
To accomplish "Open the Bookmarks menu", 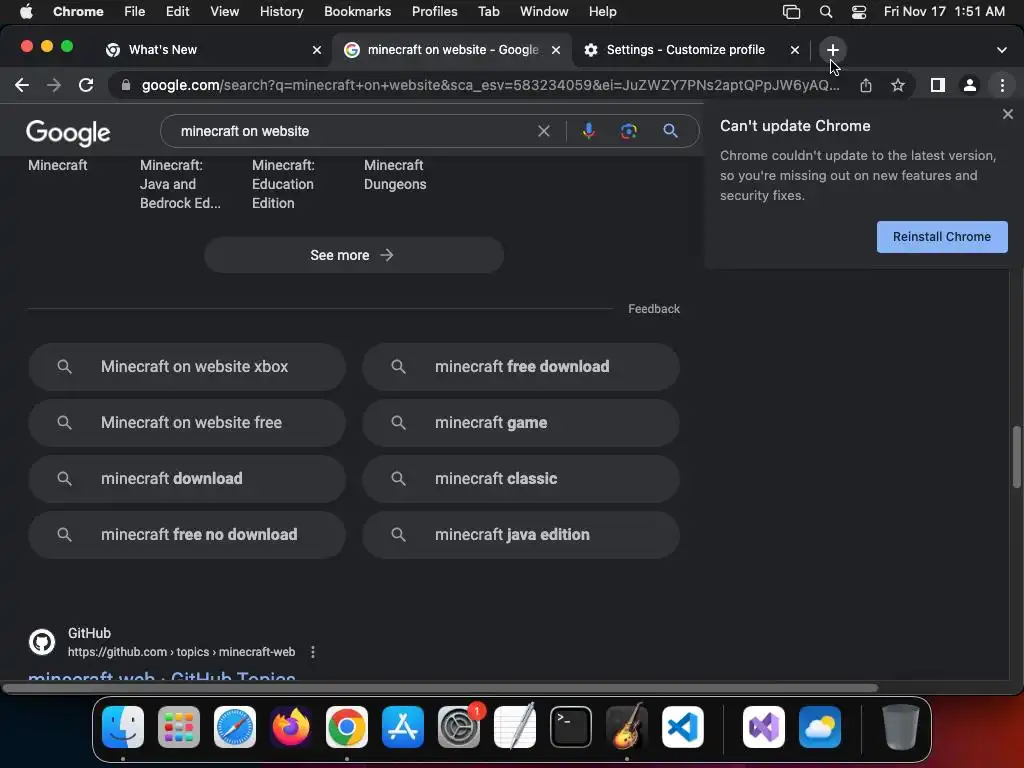I will (357, 12).
